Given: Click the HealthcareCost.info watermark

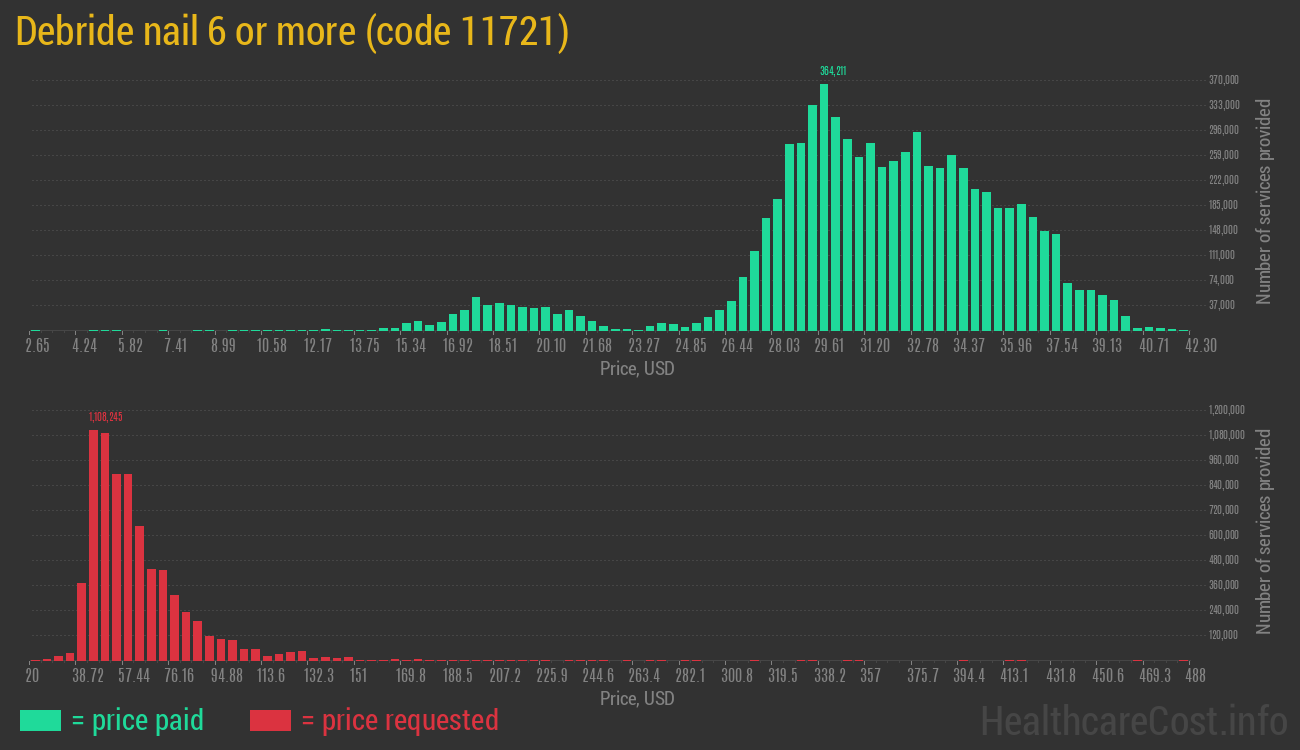Looking at the screenshot, I should [x=1133, y=720].
